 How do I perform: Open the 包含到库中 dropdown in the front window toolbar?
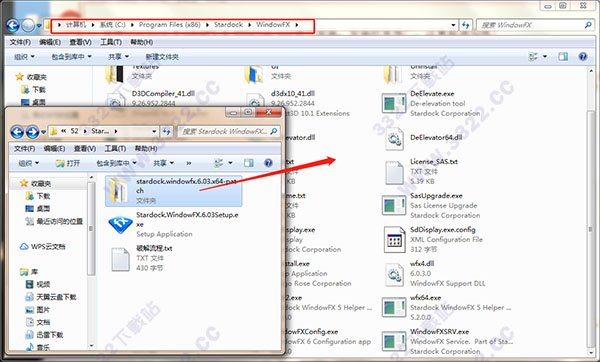(x=116, y=163)
